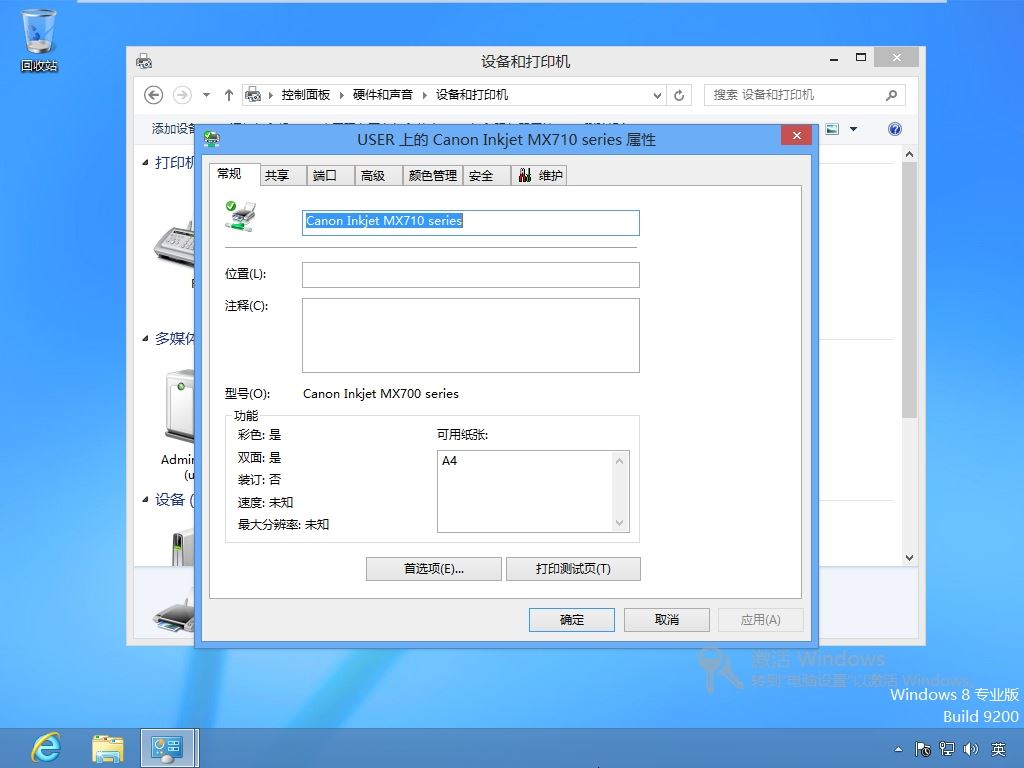Switch to the 维护 tab
This screenshot has height=768, width=1024.
click(x=539, y=176)
